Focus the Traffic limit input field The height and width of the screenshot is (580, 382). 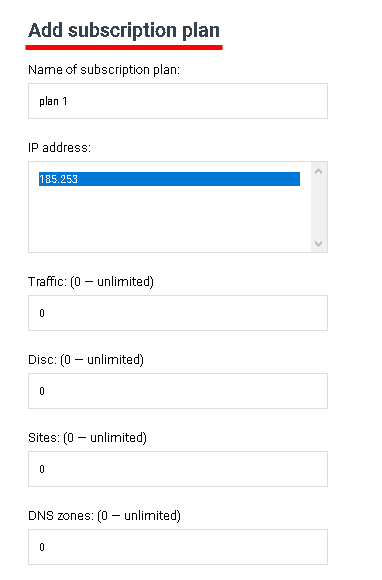pos(178,313)
